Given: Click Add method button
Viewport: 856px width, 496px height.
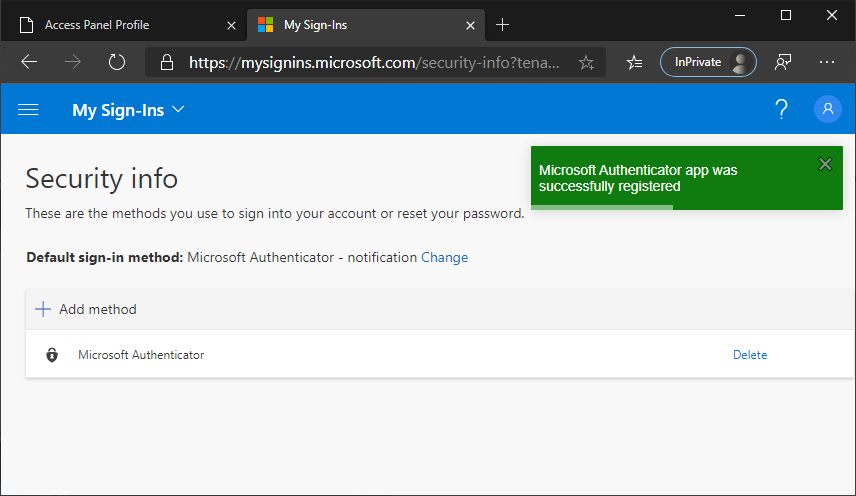Looking at the screenshot, I should 86,309.
